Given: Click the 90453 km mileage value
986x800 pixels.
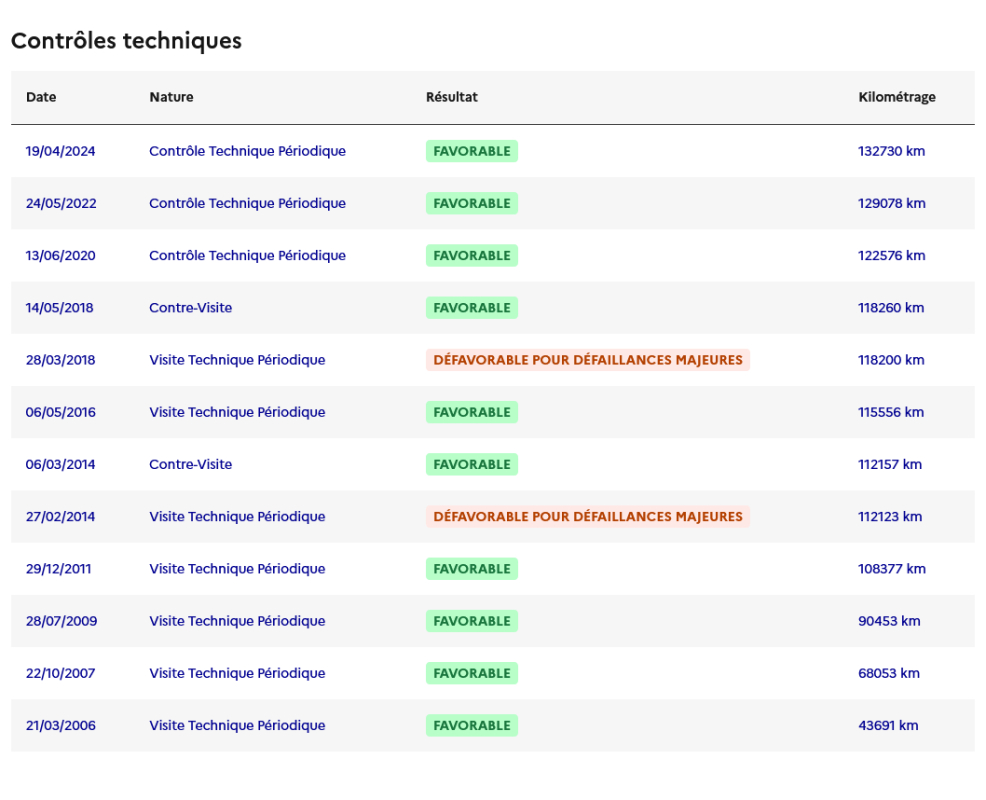Looking at the screenshot, I should point(889,621).
